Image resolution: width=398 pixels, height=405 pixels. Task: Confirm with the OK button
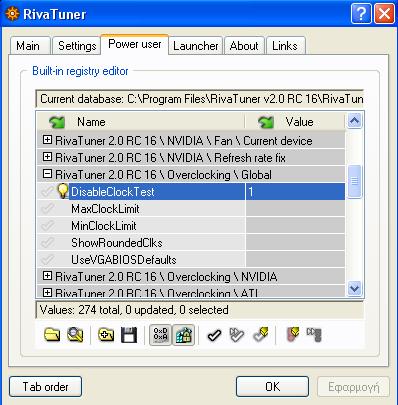pos(272,387)
